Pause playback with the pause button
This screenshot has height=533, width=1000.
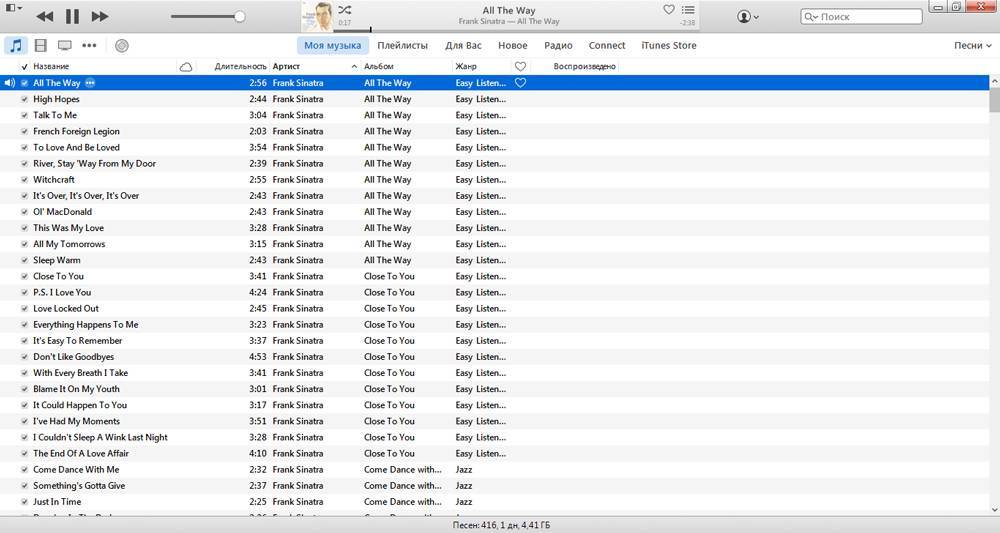(72, 17)
